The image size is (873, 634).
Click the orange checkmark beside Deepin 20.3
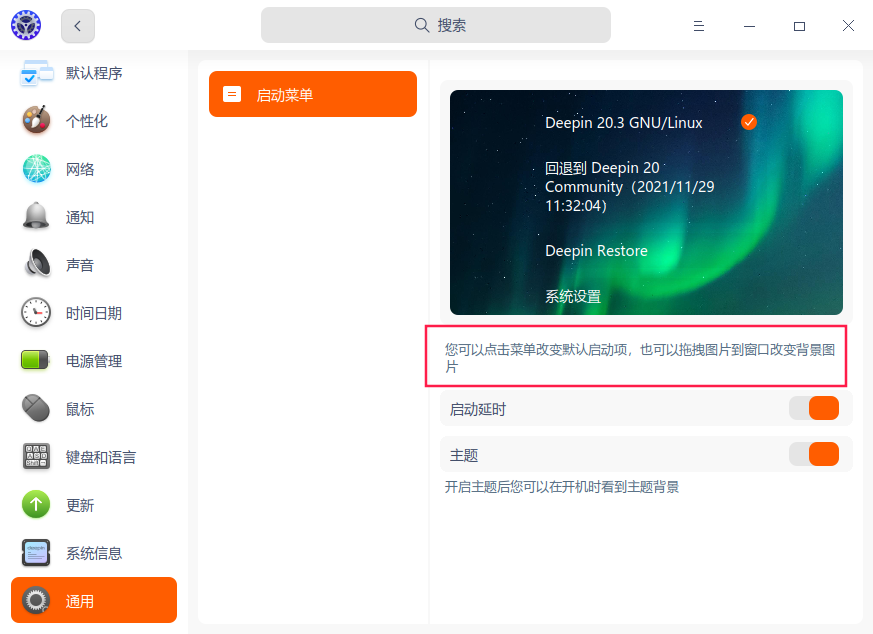[749, 122]
